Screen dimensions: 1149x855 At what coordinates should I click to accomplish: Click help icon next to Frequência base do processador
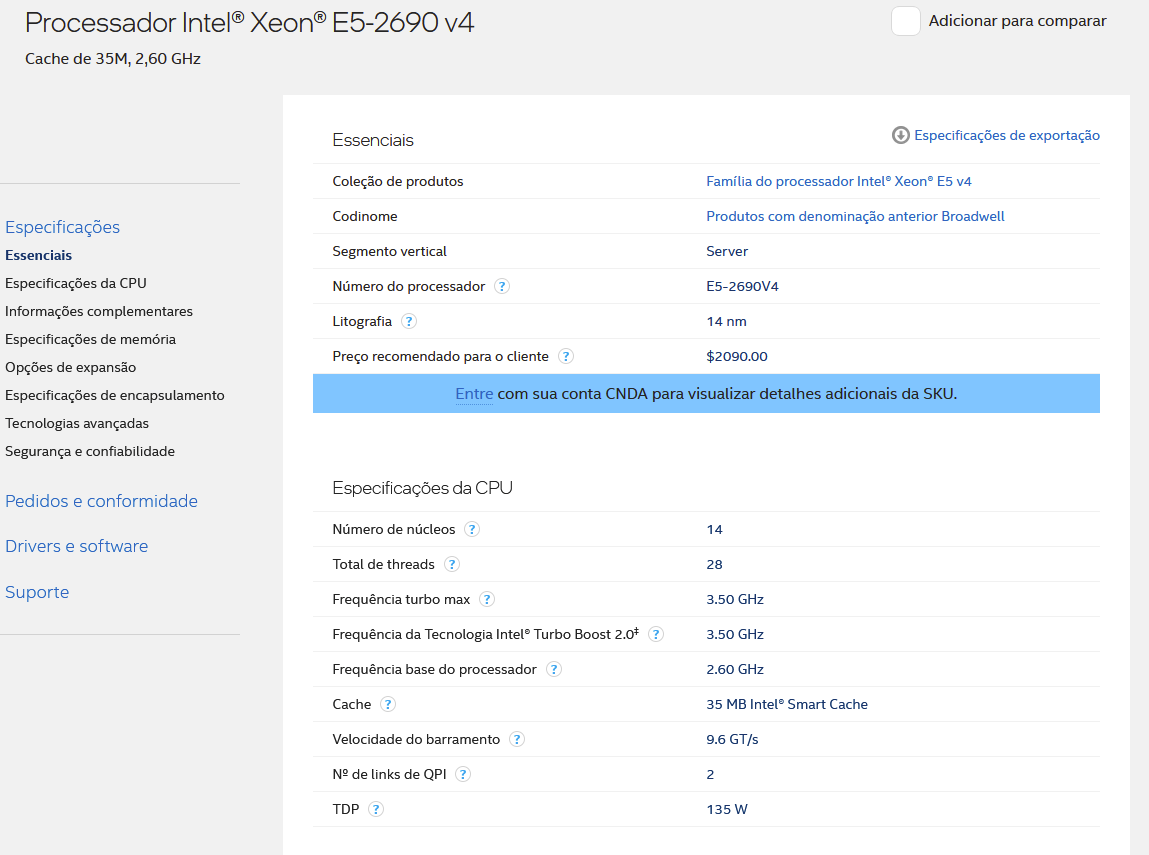tap(554, 669)
